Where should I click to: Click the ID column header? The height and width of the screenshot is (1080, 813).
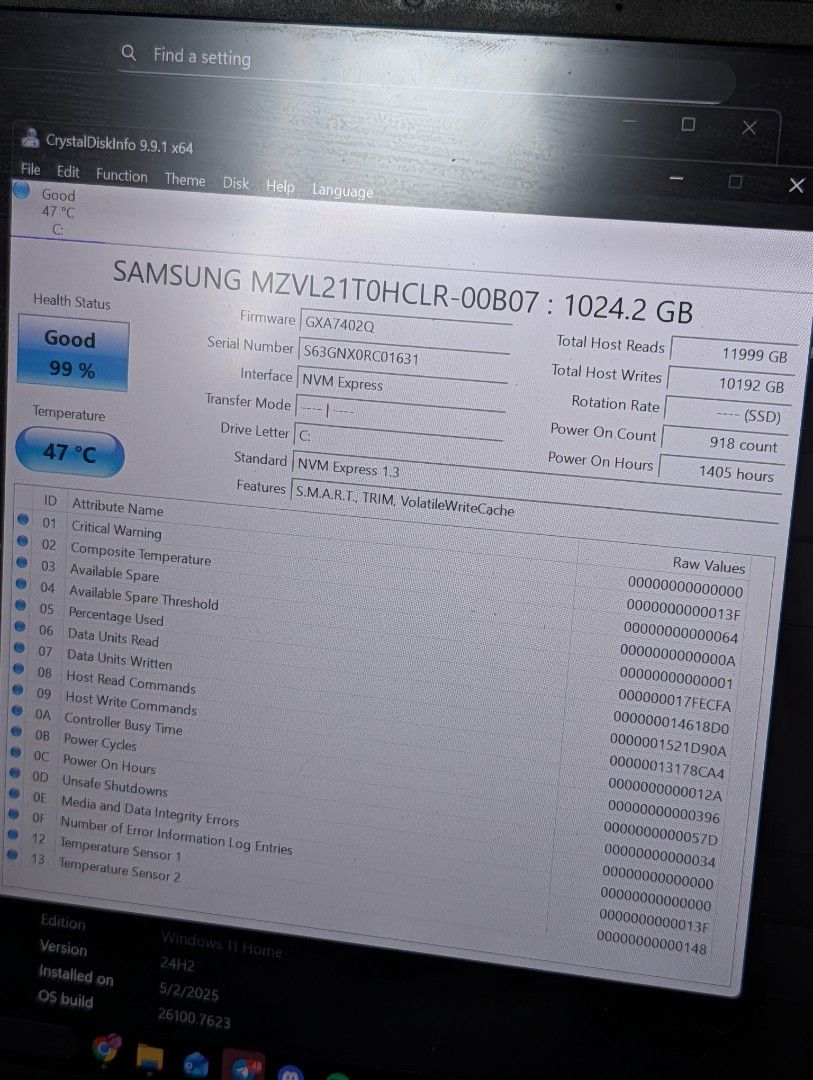[50, 501]
